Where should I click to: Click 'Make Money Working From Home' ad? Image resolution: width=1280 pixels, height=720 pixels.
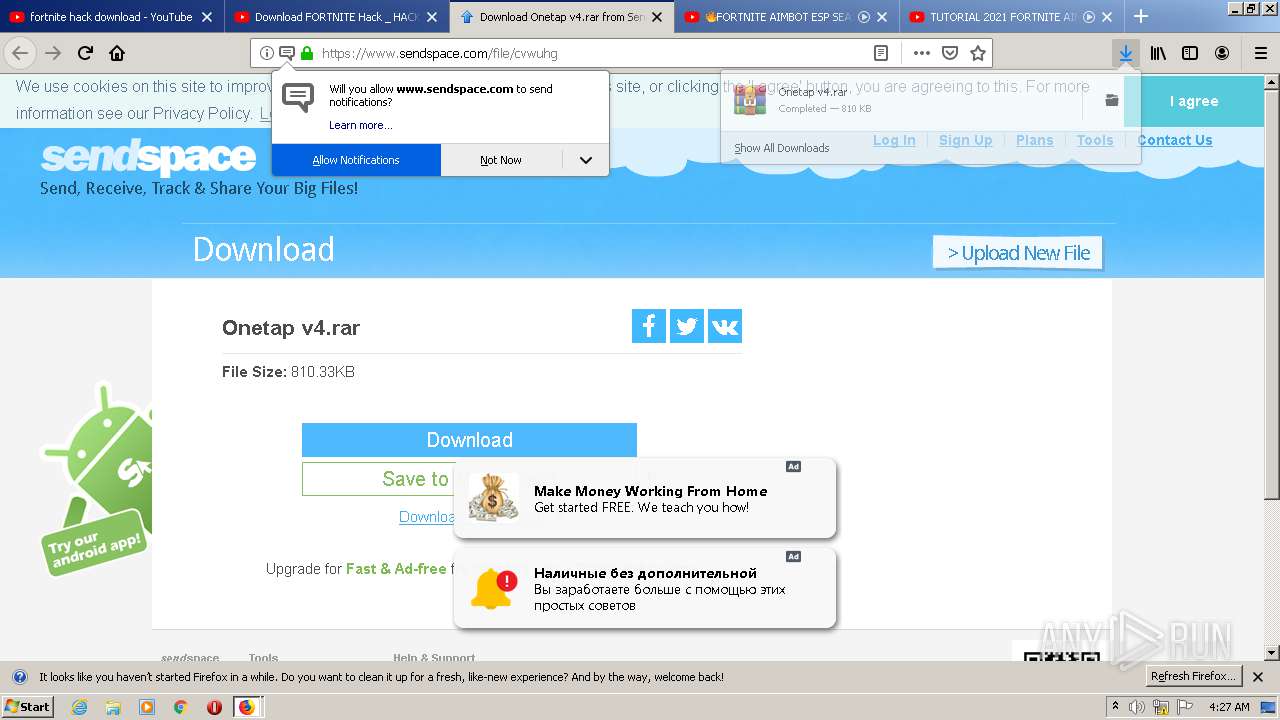pos(645,498)
